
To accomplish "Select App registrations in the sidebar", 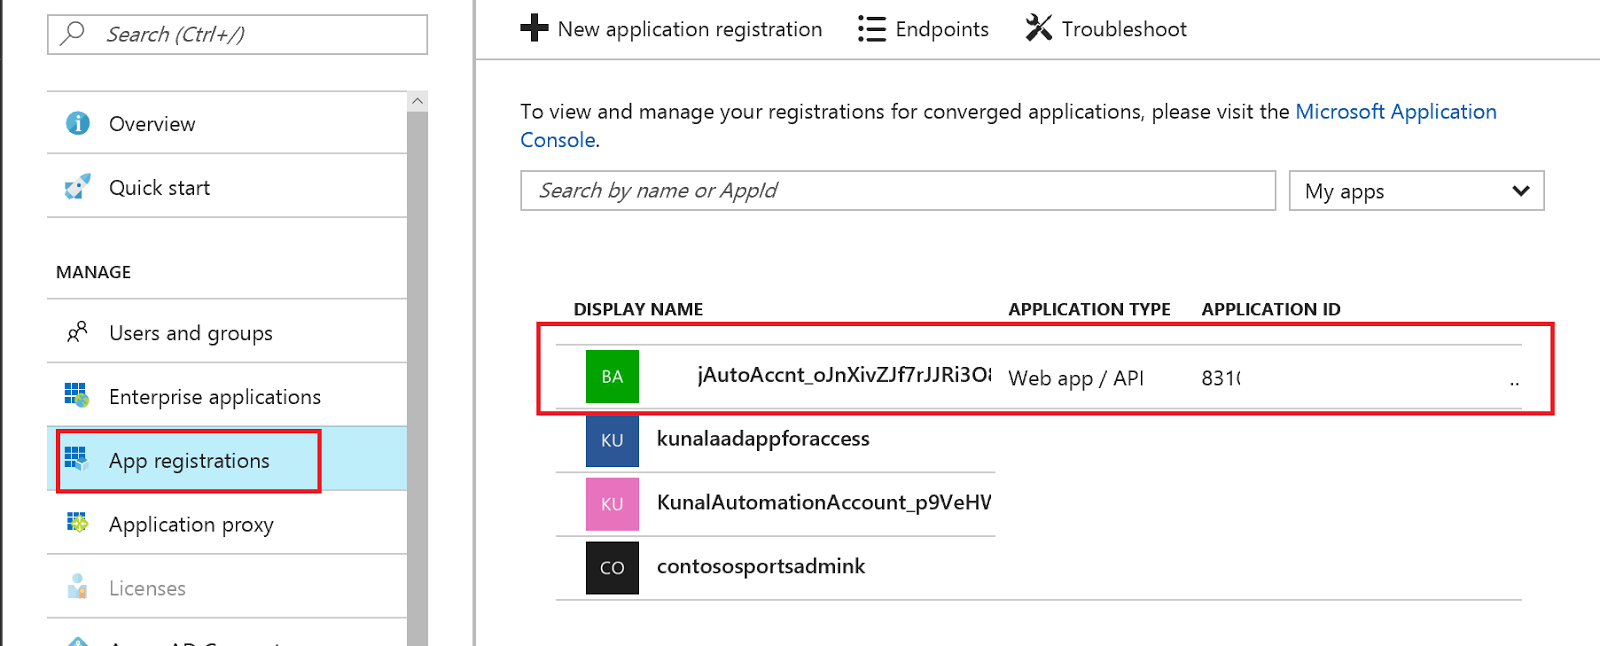I will point(227,460).
